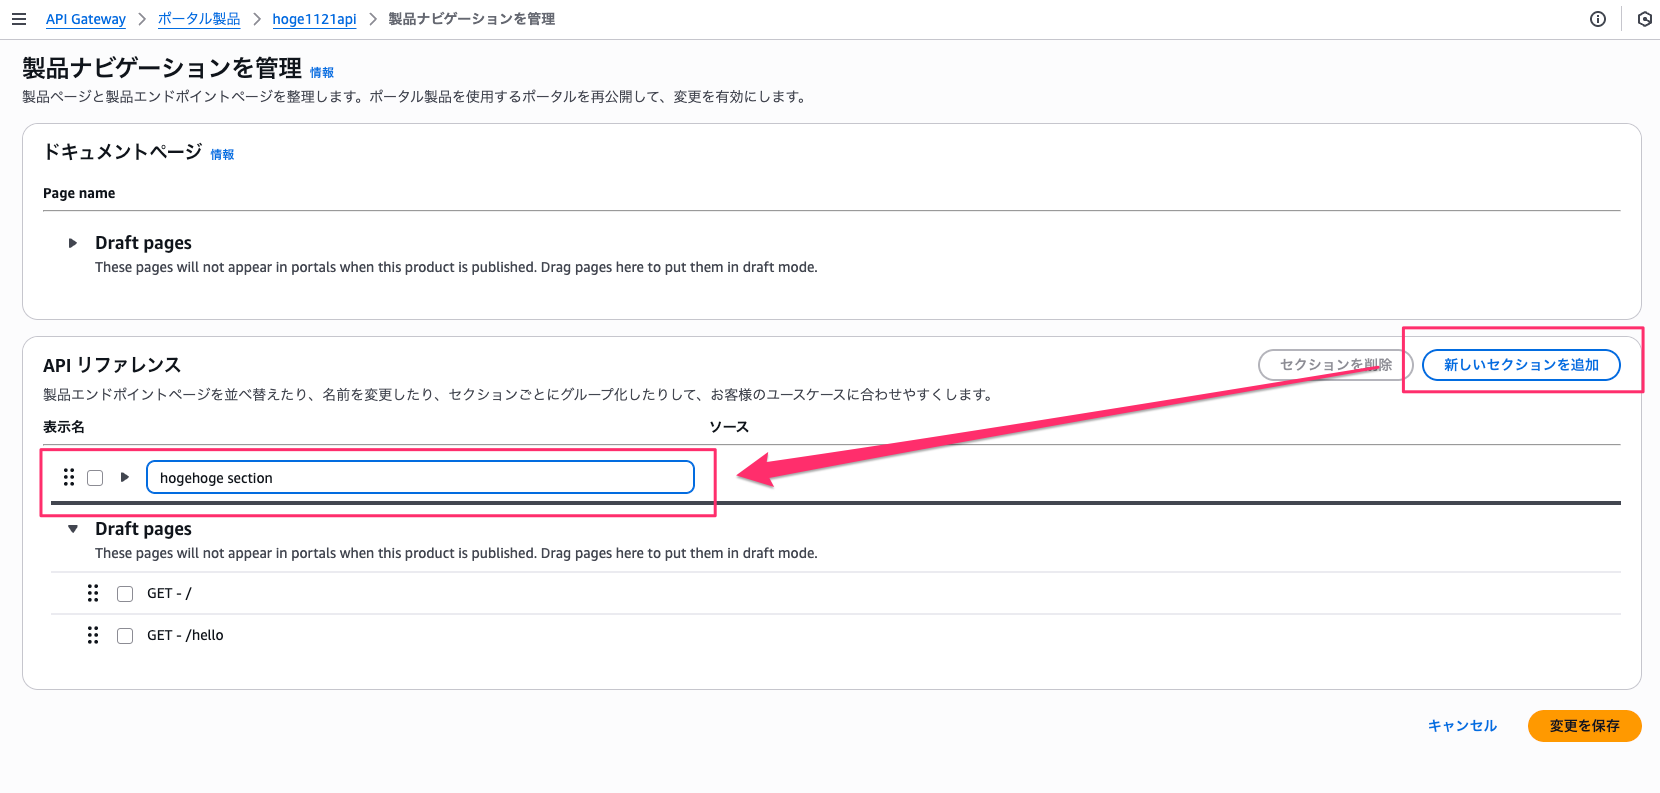Click the hexagon settings icon in header
The height and width of the screenshot is (793, 1660).
coord(1644,19)
